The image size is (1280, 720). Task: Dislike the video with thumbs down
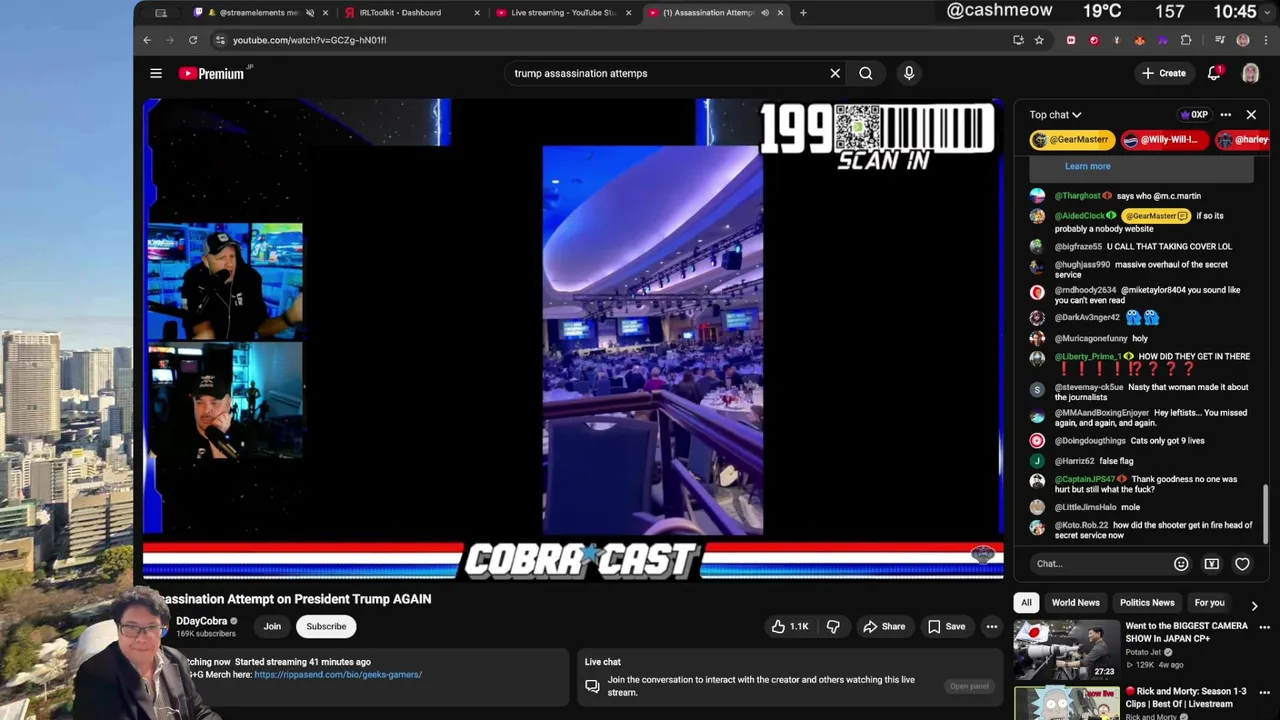pos(833,627)
